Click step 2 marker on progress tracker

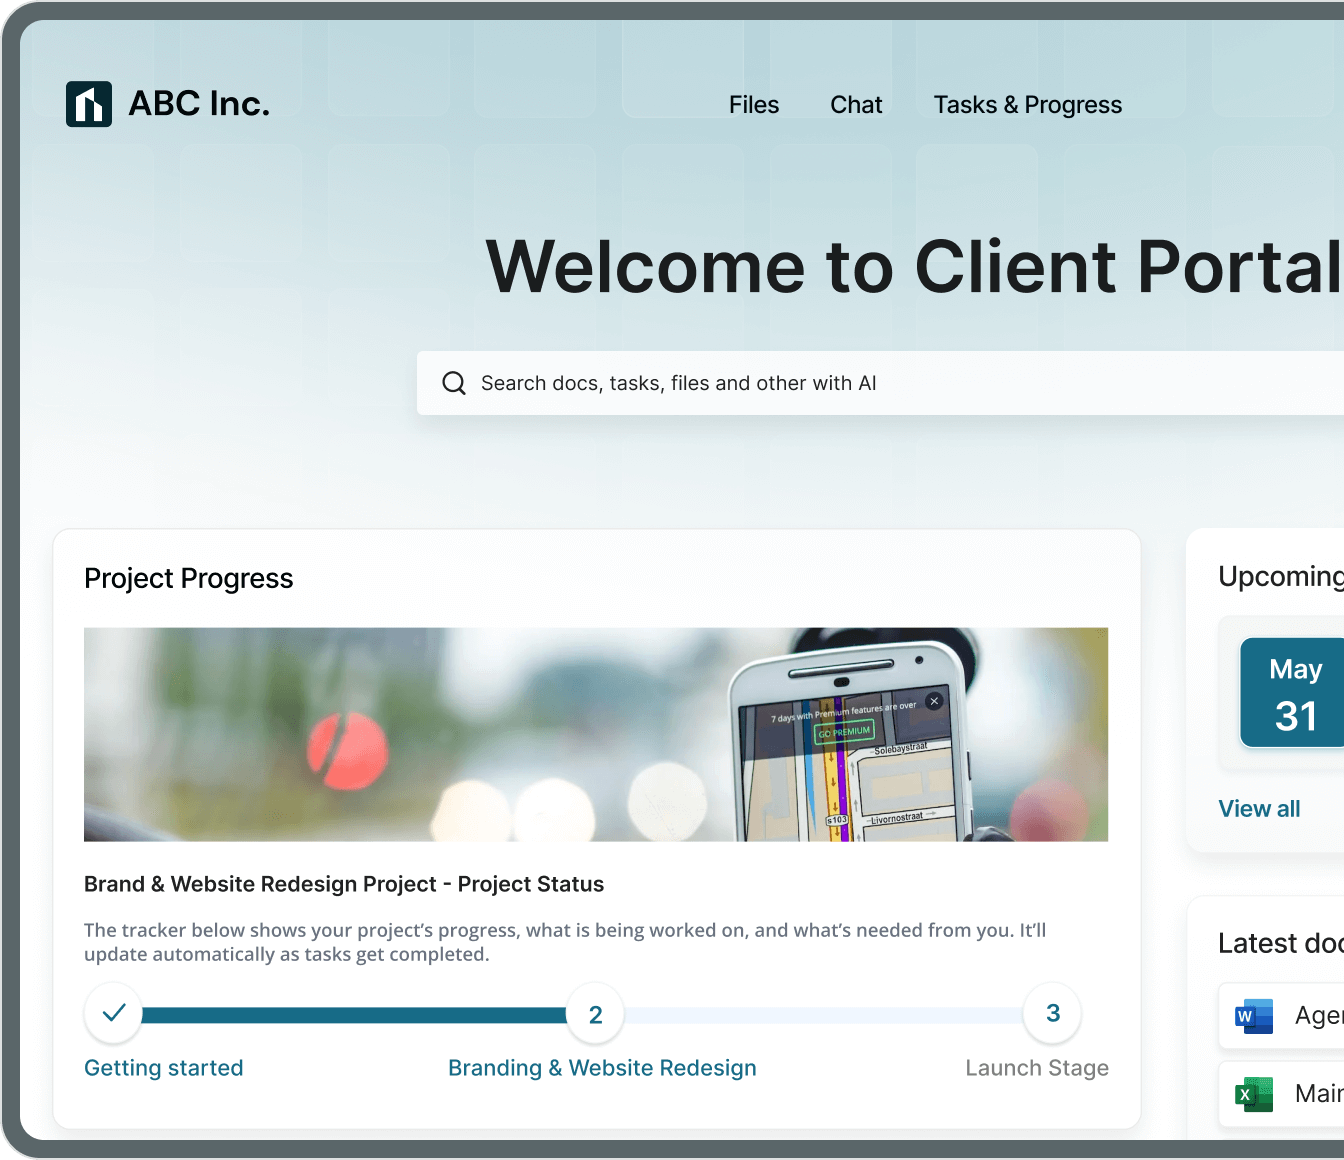pyautogui.click(x=595, y=1014)
